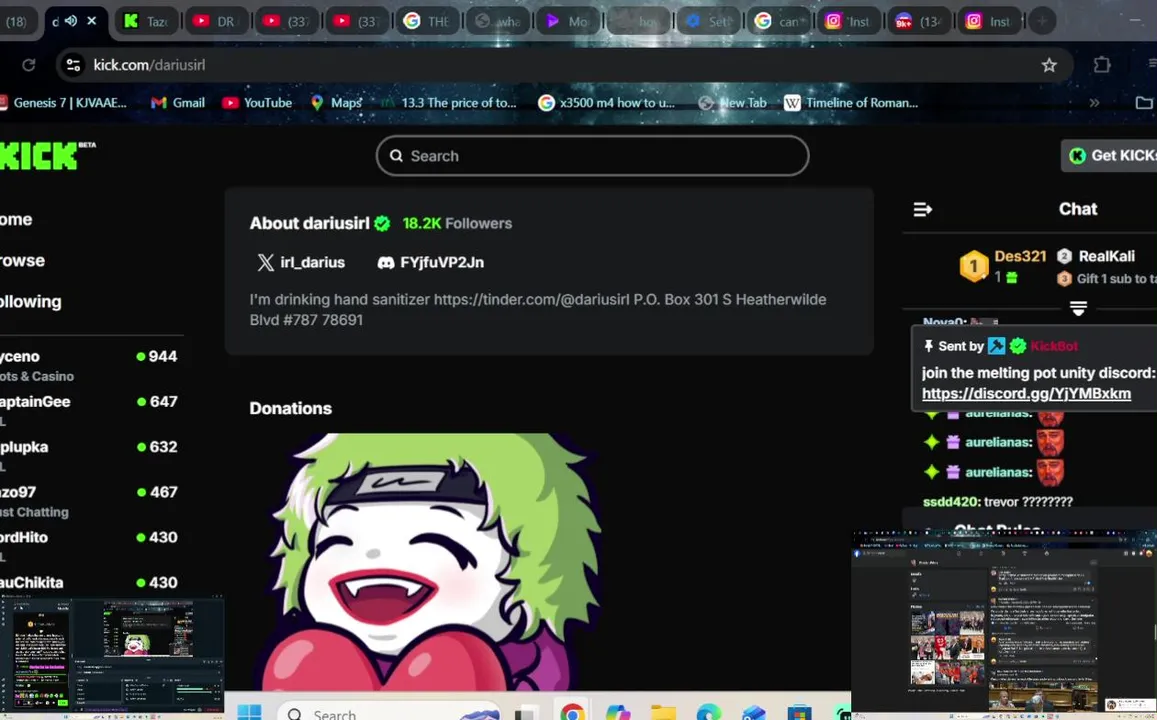
Task: Reload the current page
Action: [x=29, y=65]
